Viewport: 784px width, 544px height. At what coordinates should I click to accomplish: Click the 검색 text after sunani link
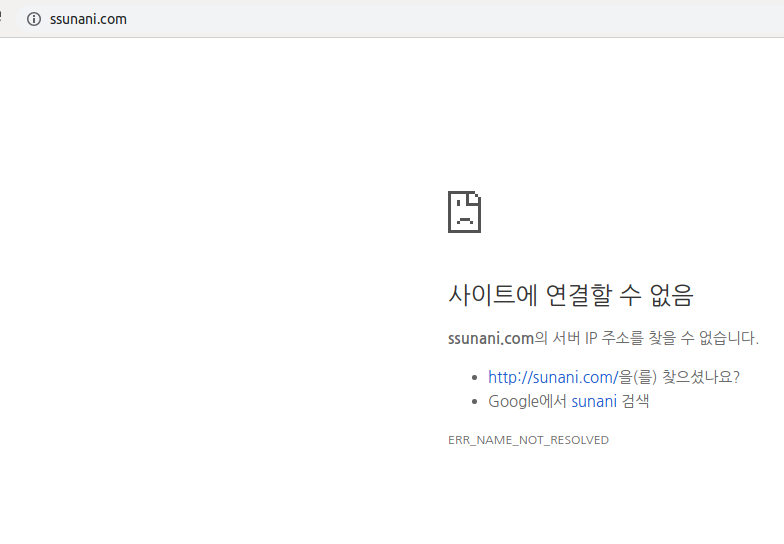click(635, 402)
